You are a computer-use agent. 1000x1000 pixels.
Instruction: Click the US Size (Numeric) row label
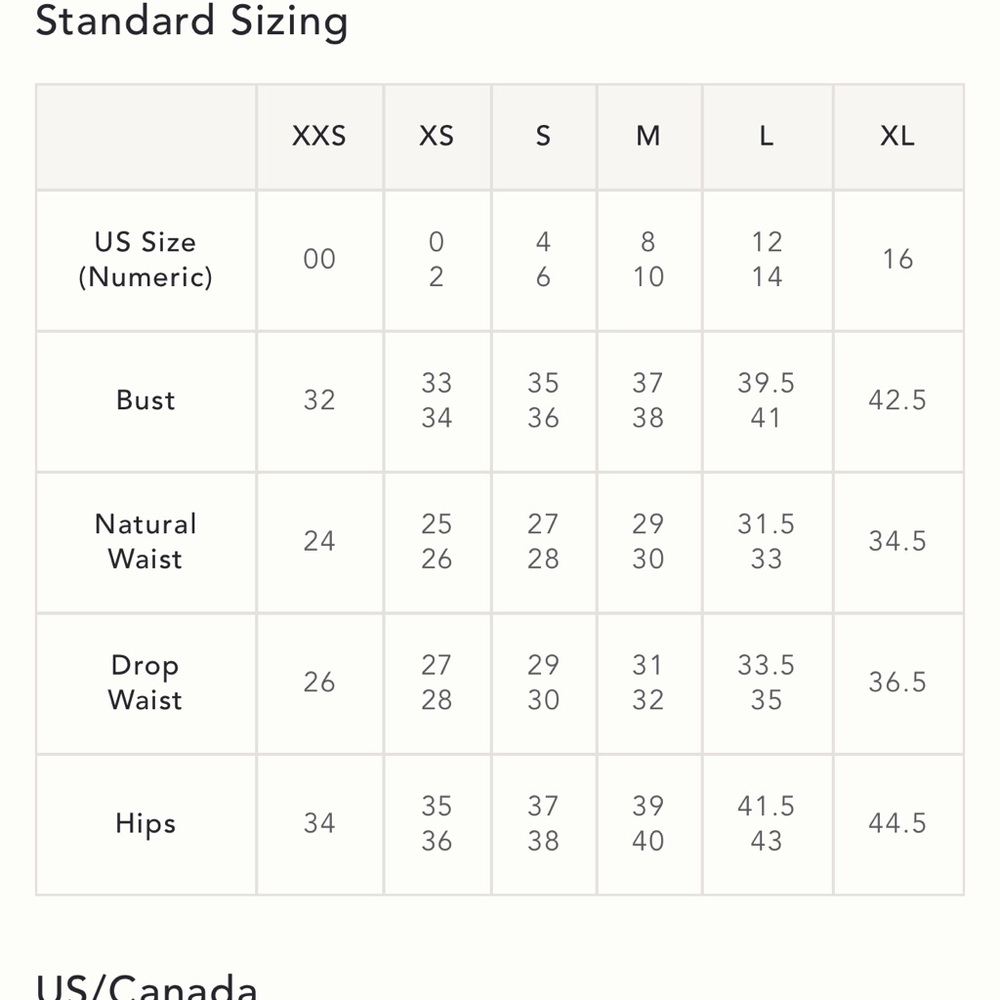coord(145,260)
